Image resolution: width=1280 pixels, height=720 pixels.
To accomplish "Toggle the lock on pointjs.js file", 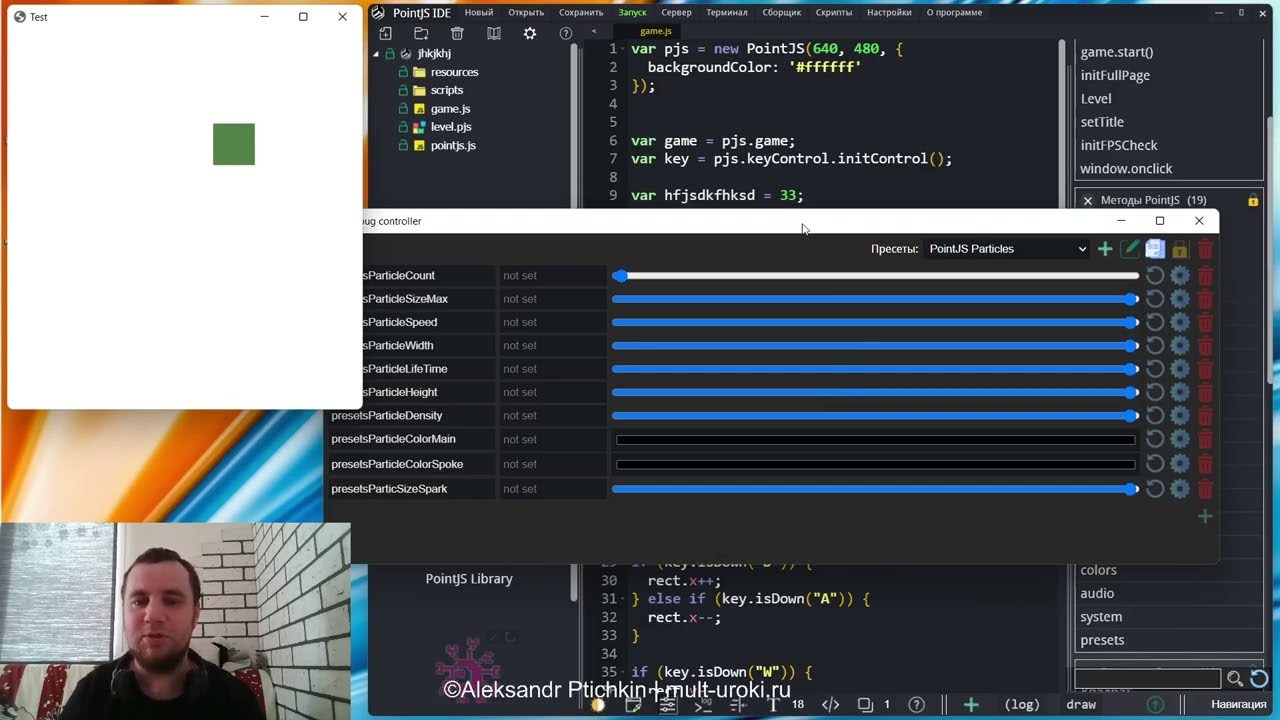I will (x=404, y=145).
